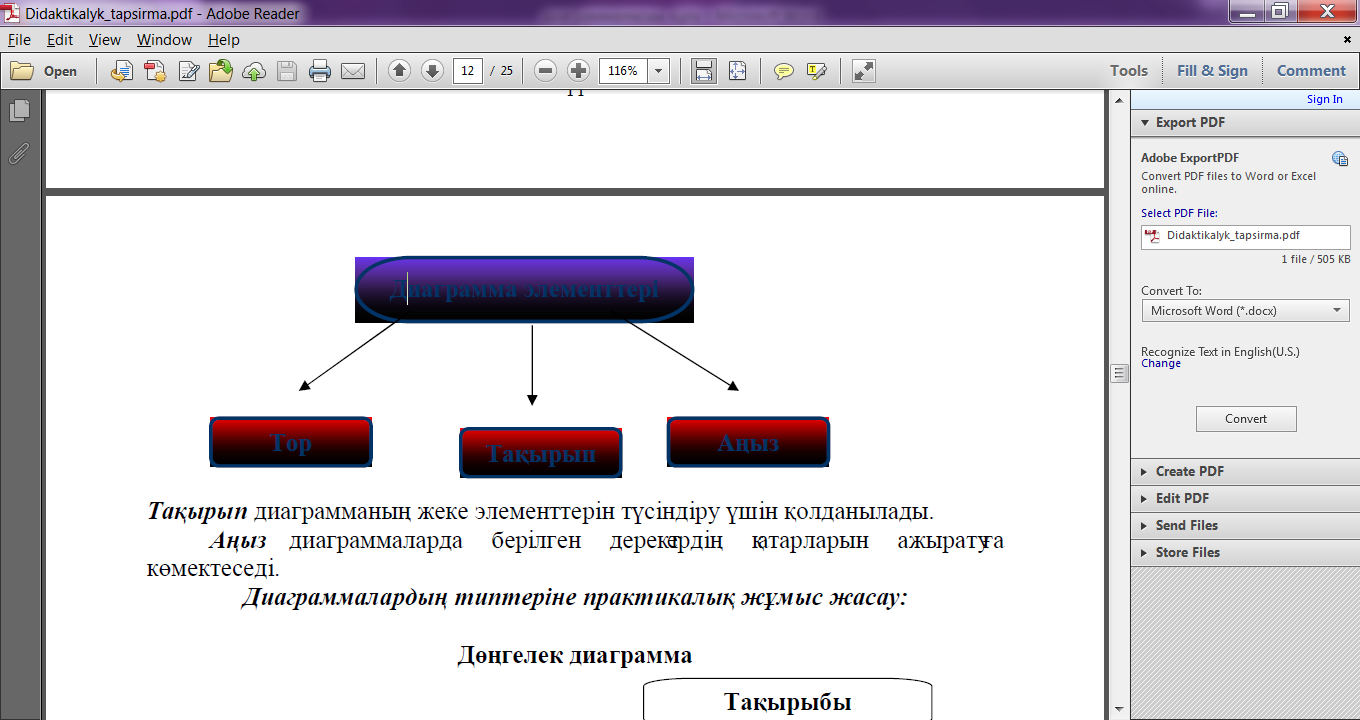Go to next page arrow

432,71
